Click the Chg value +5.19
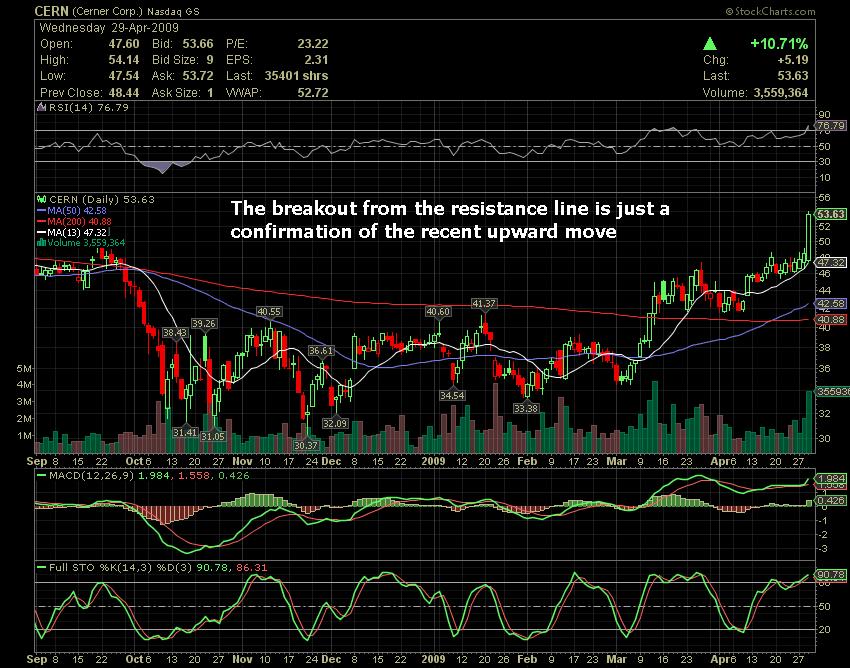Screen dimensions: 850x668 tap(793, 60)
